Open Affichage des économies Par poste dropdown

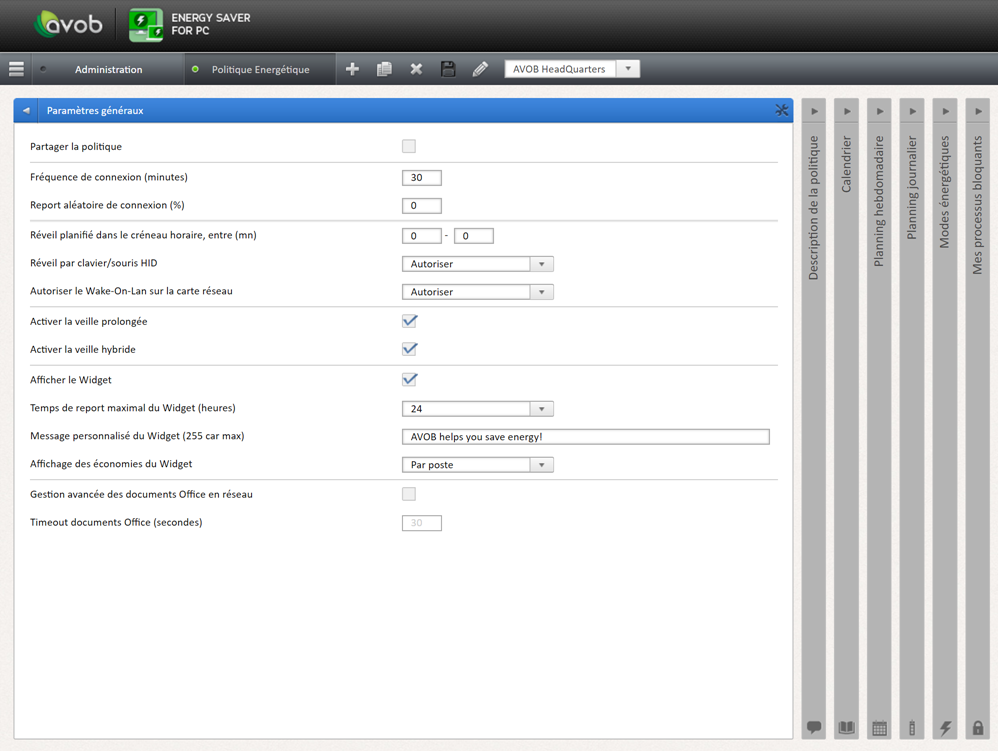(x=477, y=465)
